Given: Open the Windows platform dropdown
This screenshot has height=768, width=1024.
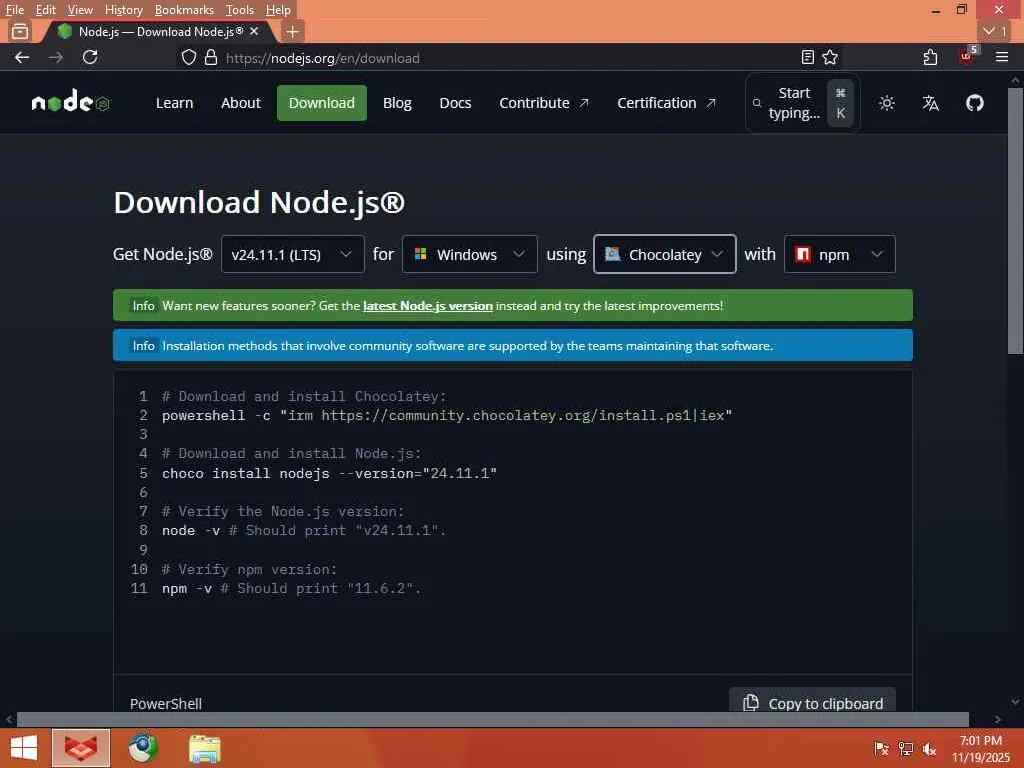Looking at the screenshot, I should tap(470, 254).
